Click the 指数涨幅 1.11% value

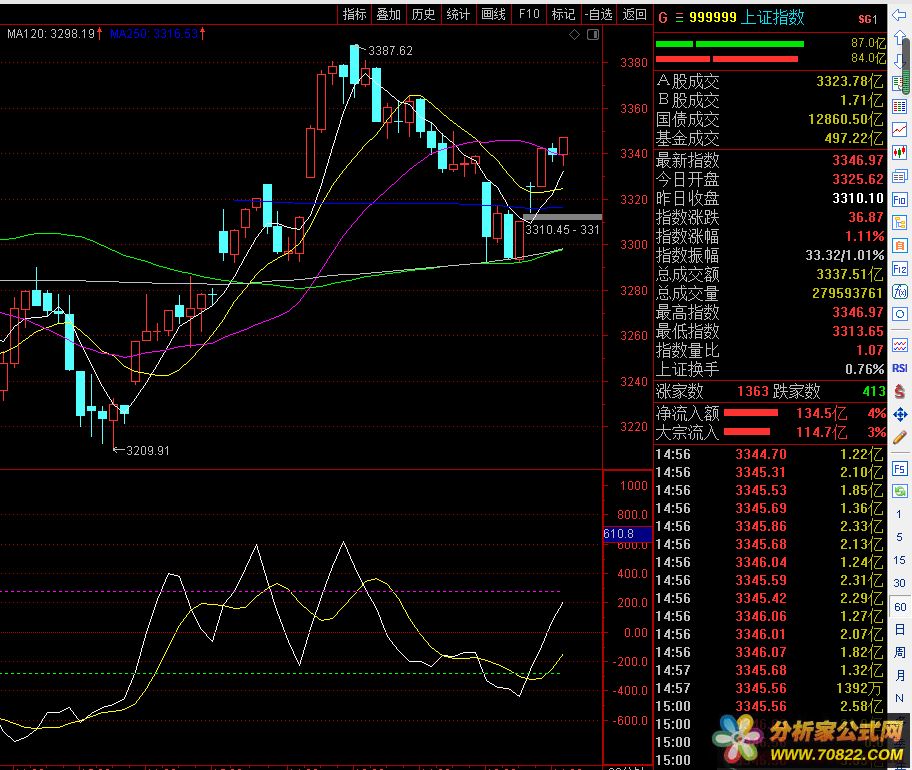click(x=864, y=236)
